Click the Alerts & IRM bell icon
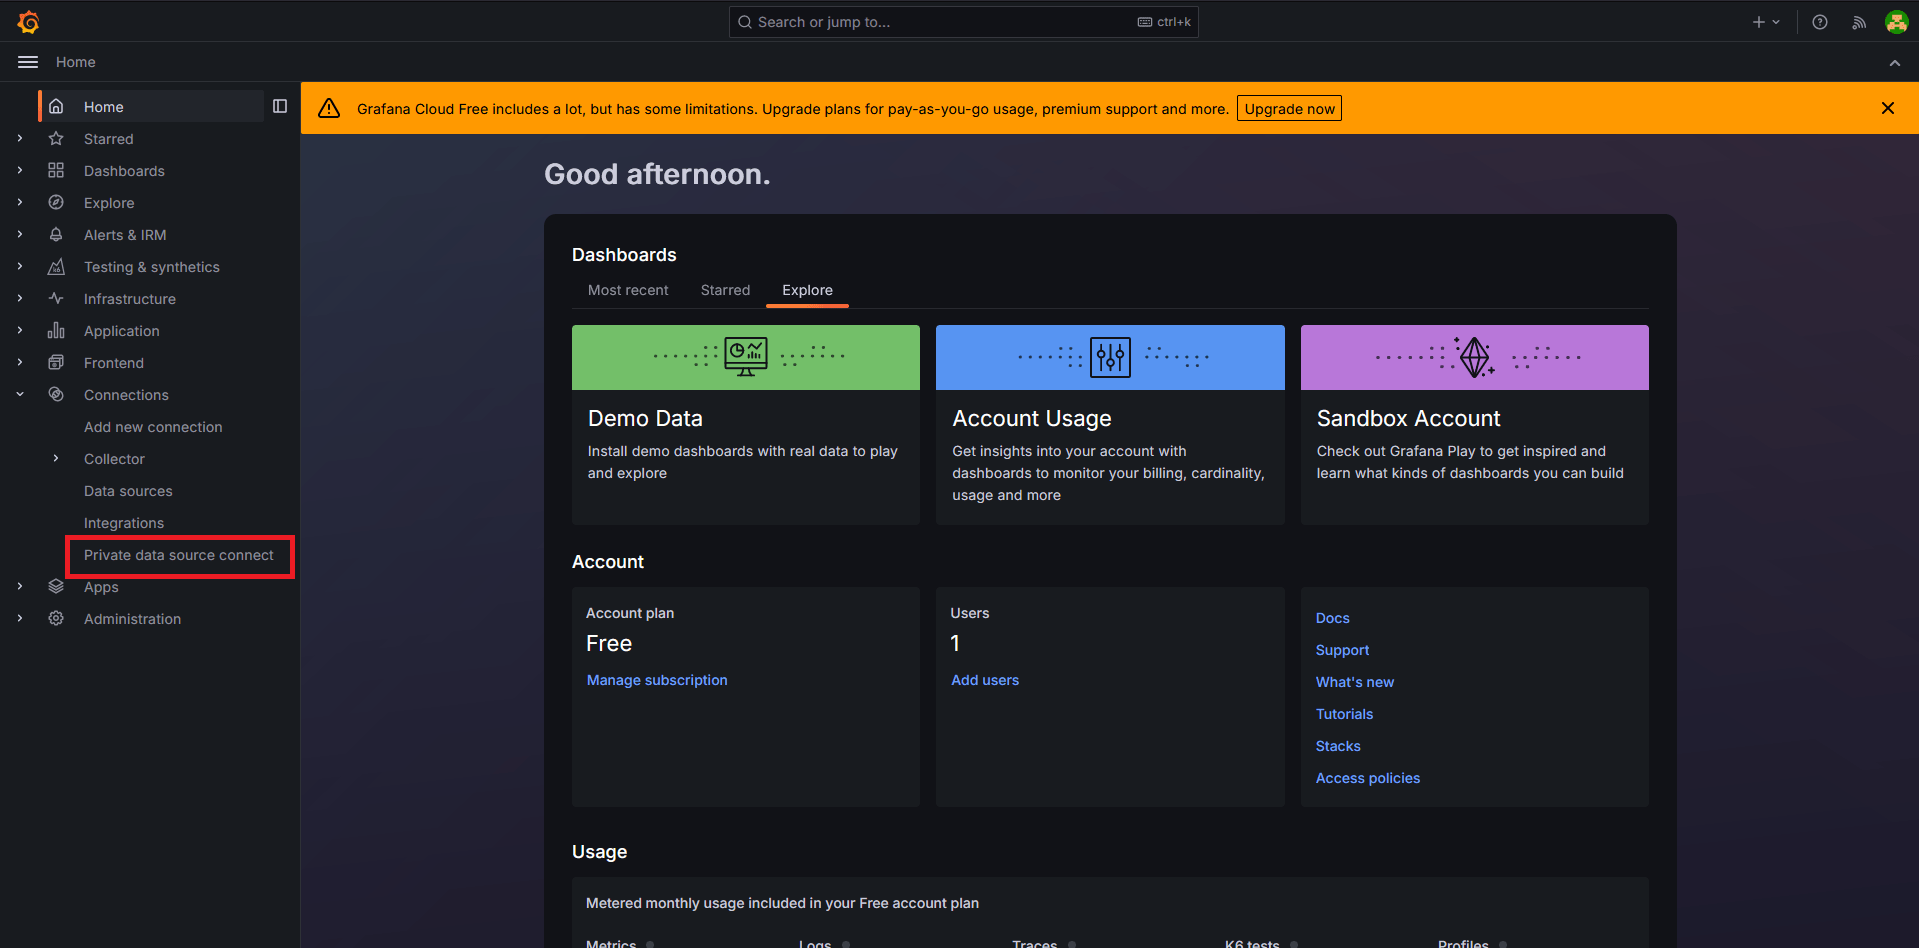Screen dimensions: 1919x948 [x=56, y=234]
